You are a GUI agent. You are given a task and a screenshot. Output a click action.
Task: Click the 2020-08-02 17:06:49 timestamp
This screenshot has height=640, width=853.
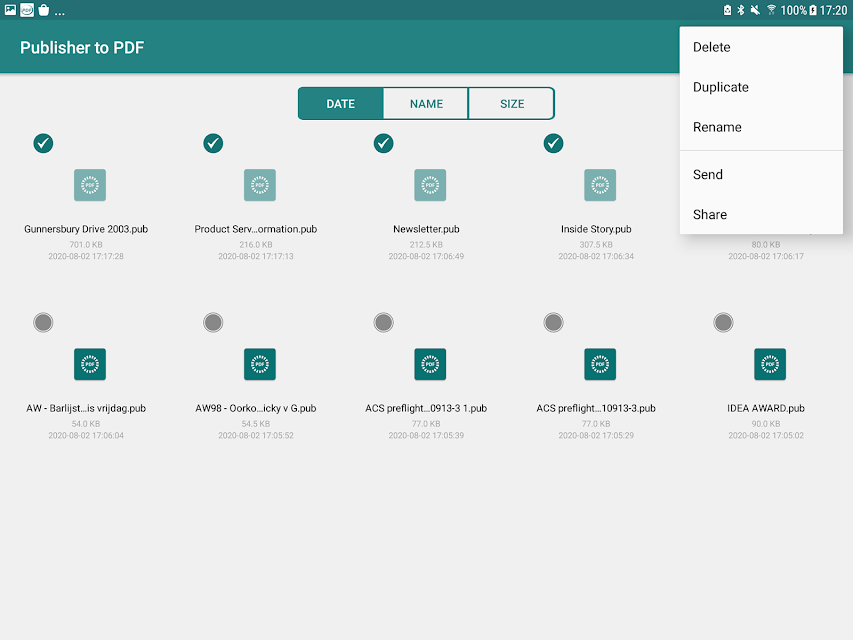pyautogui.click(x=426, y=256)
